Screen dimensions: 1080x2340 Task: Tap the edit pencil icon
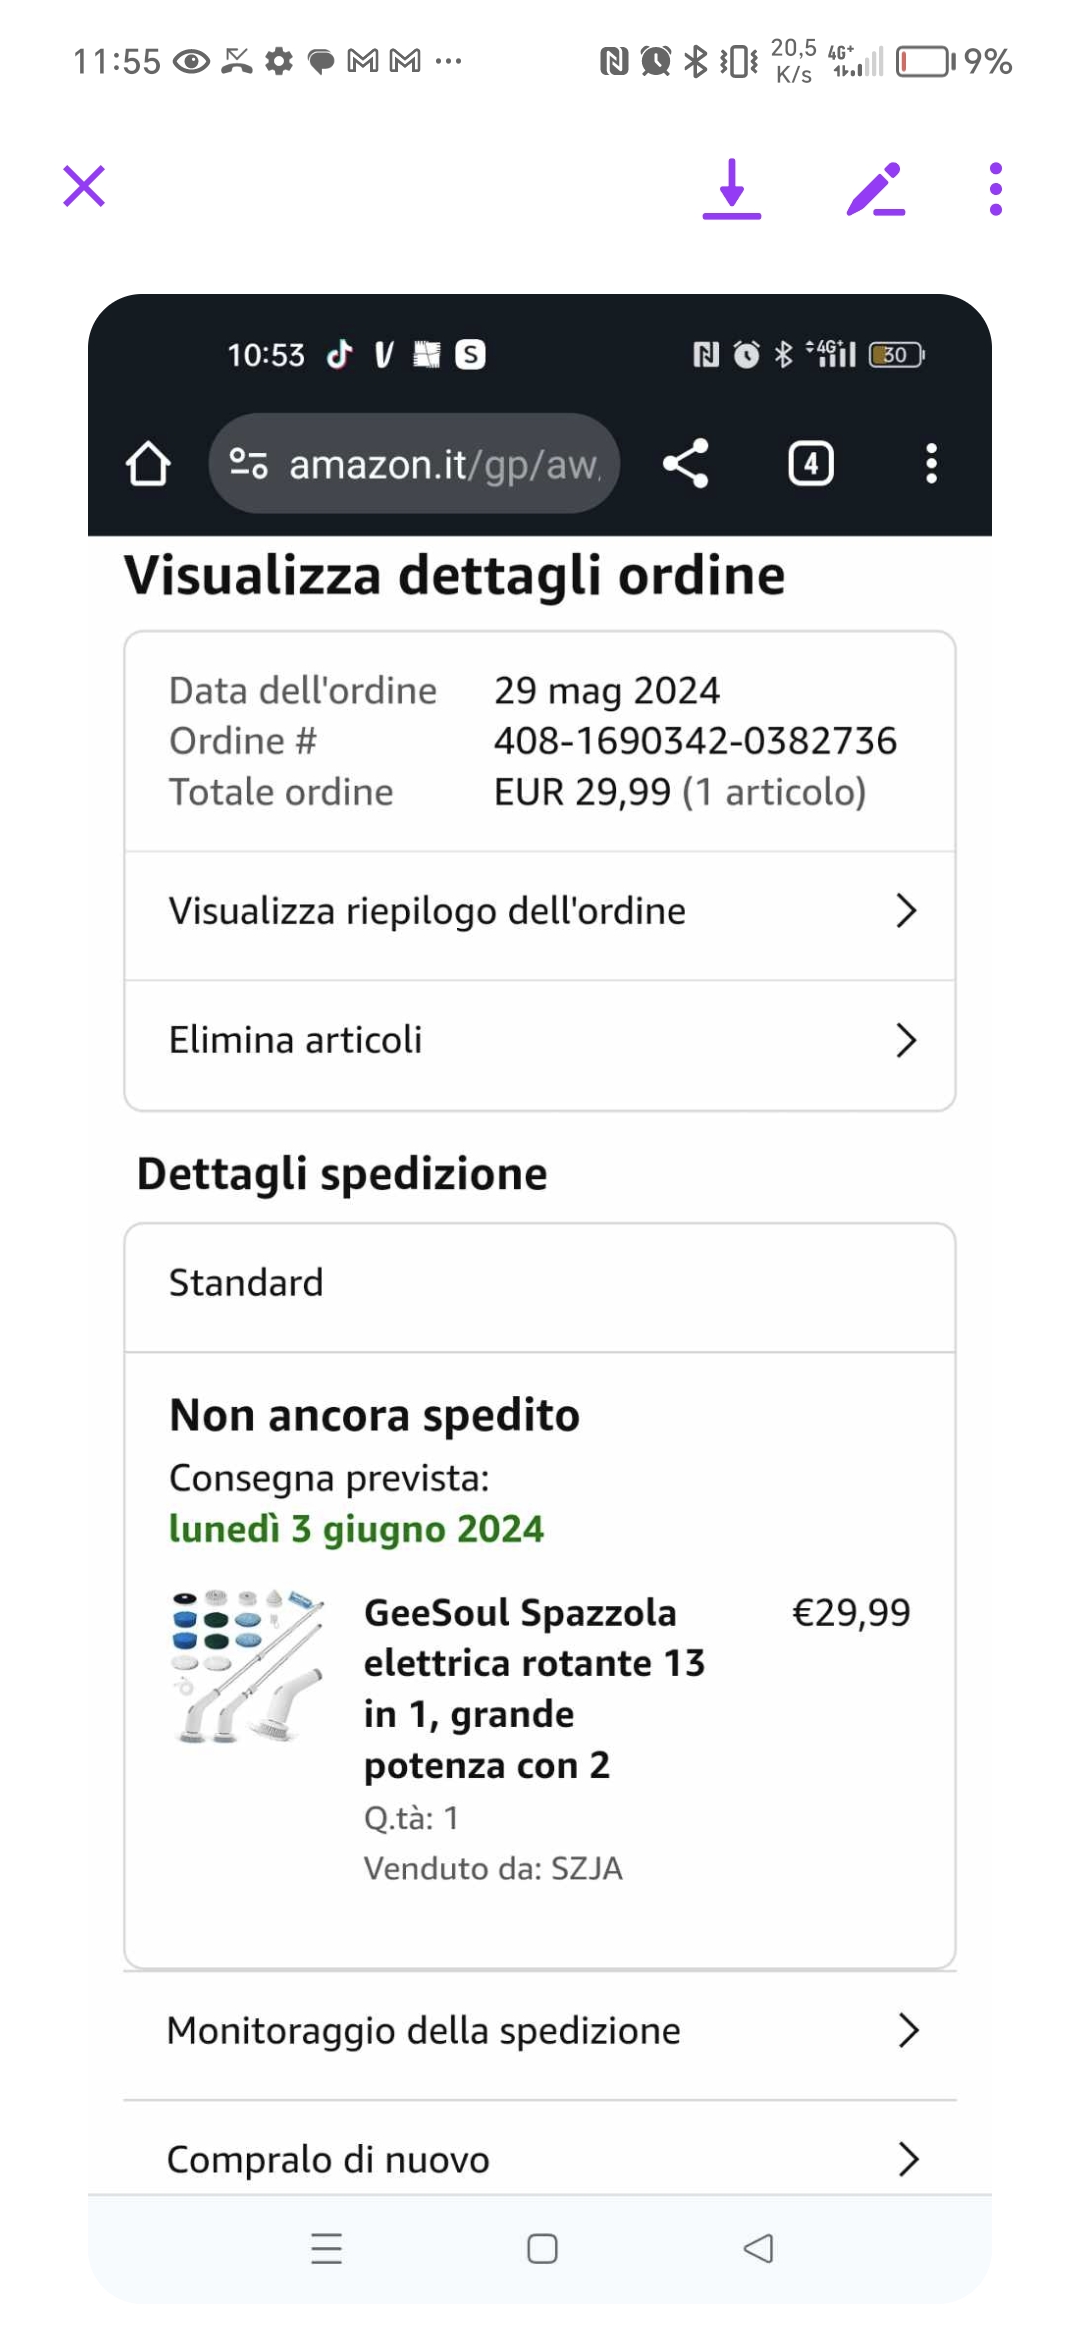click(875, 189)
